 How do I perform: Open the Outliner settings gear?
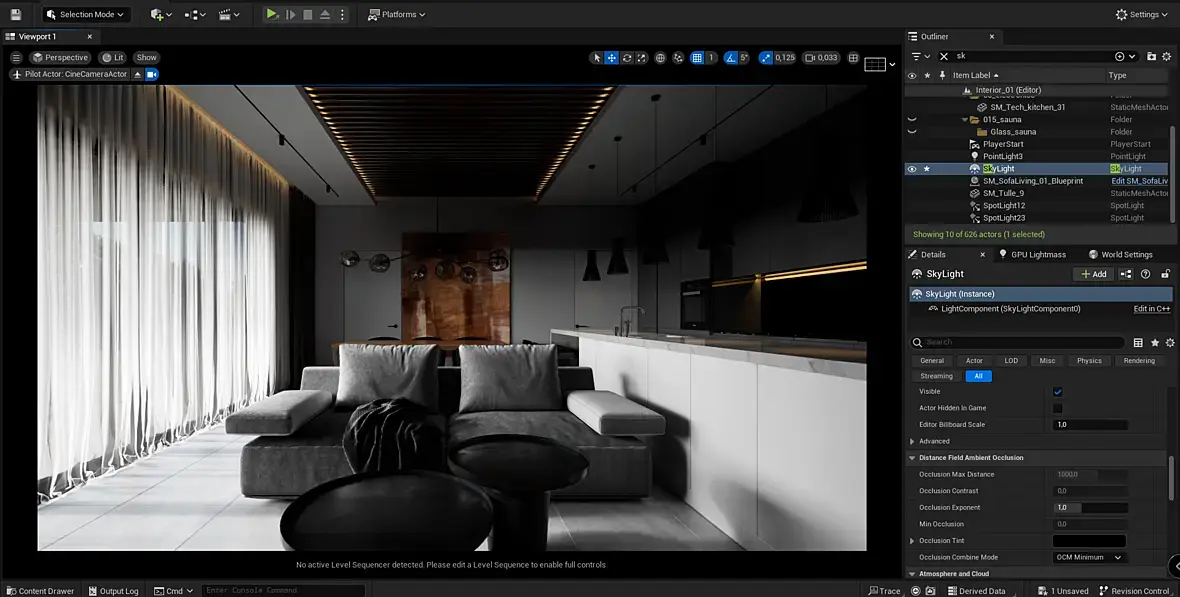click(x=1167, y=56)
